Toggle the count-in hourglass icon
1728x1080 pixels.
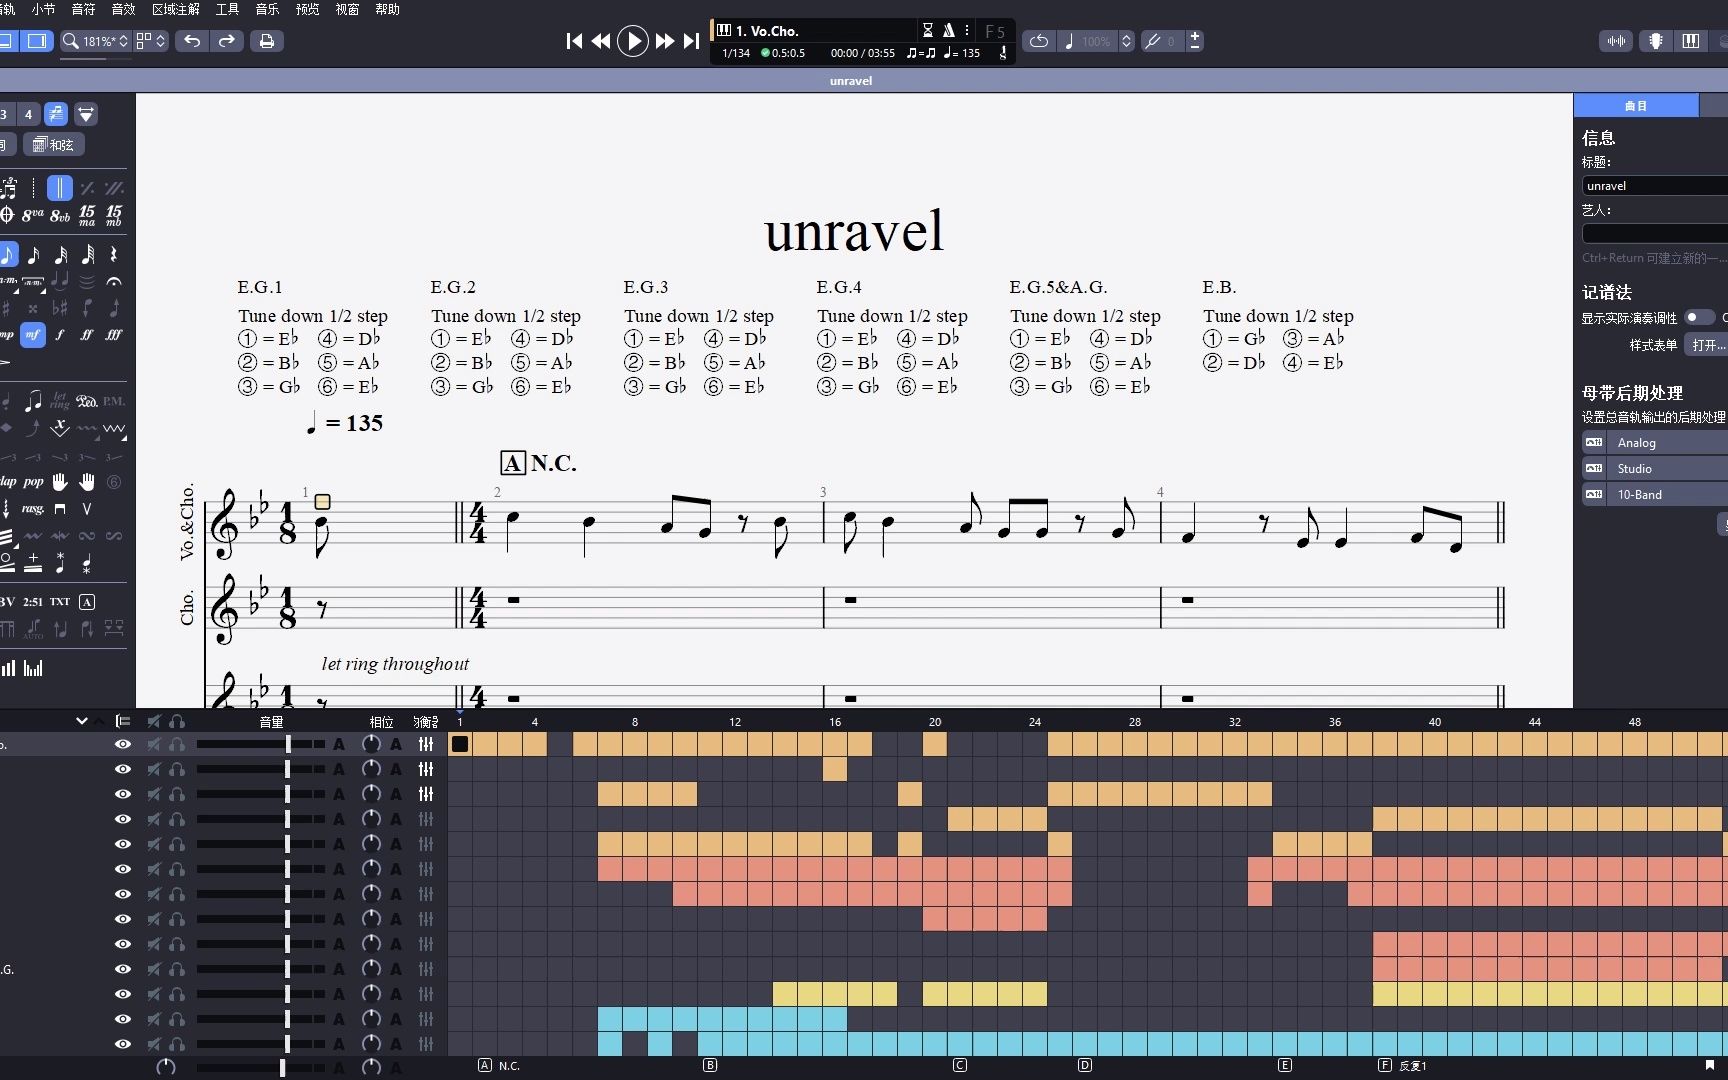point(928,30)
